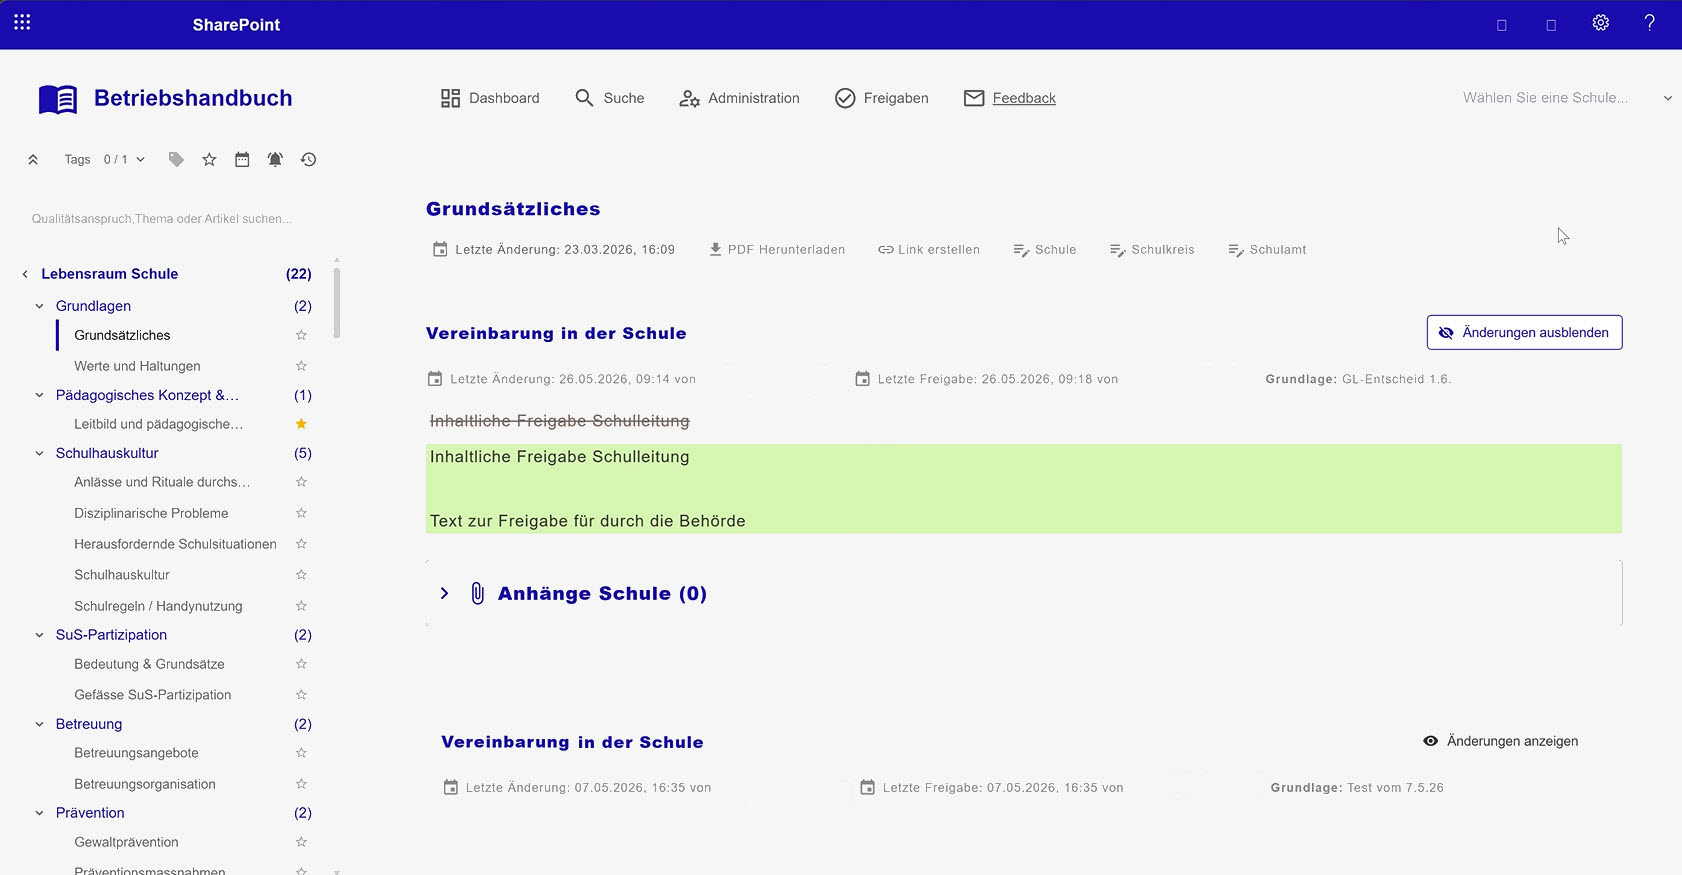Collapse the SuS-Partizipation group
The height and width of the screenshot is (875, 1682).
coord(39,635)
